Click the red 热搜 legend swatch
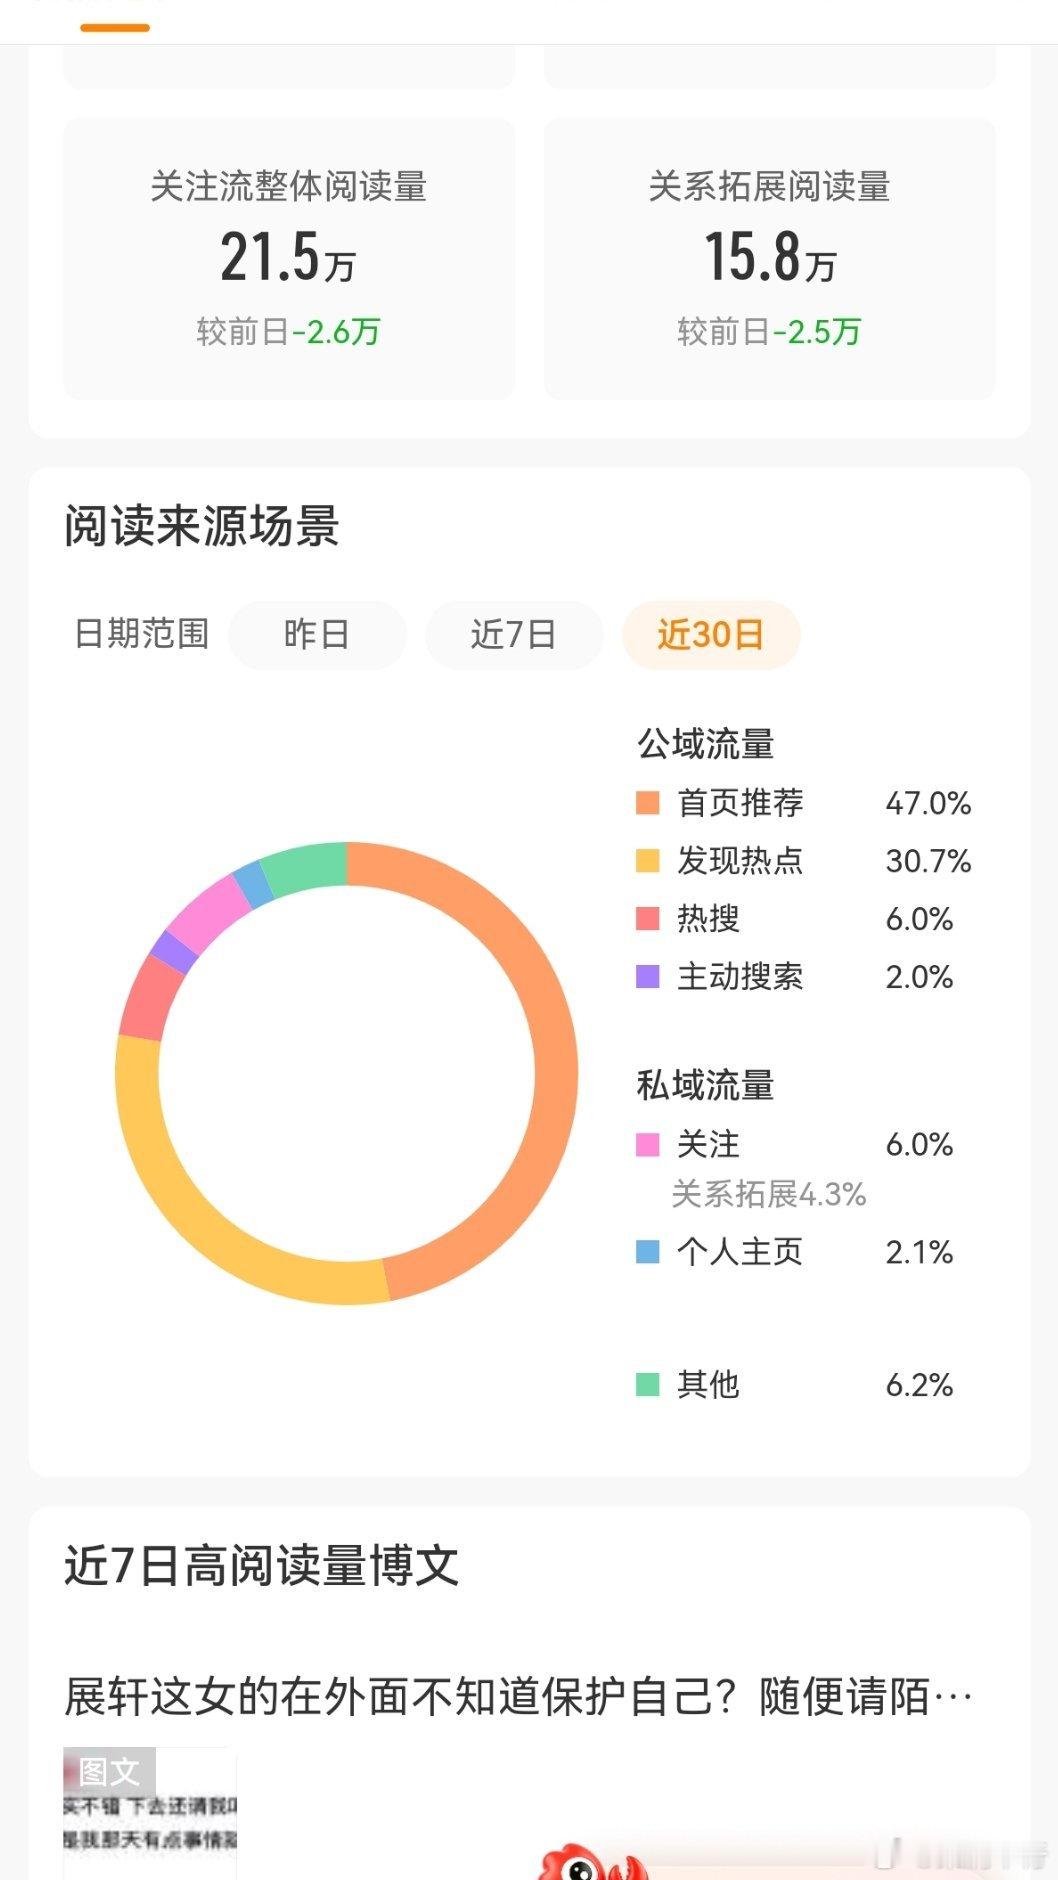Viewport: 1058px width, 1880px height. (x=648, y=919)
